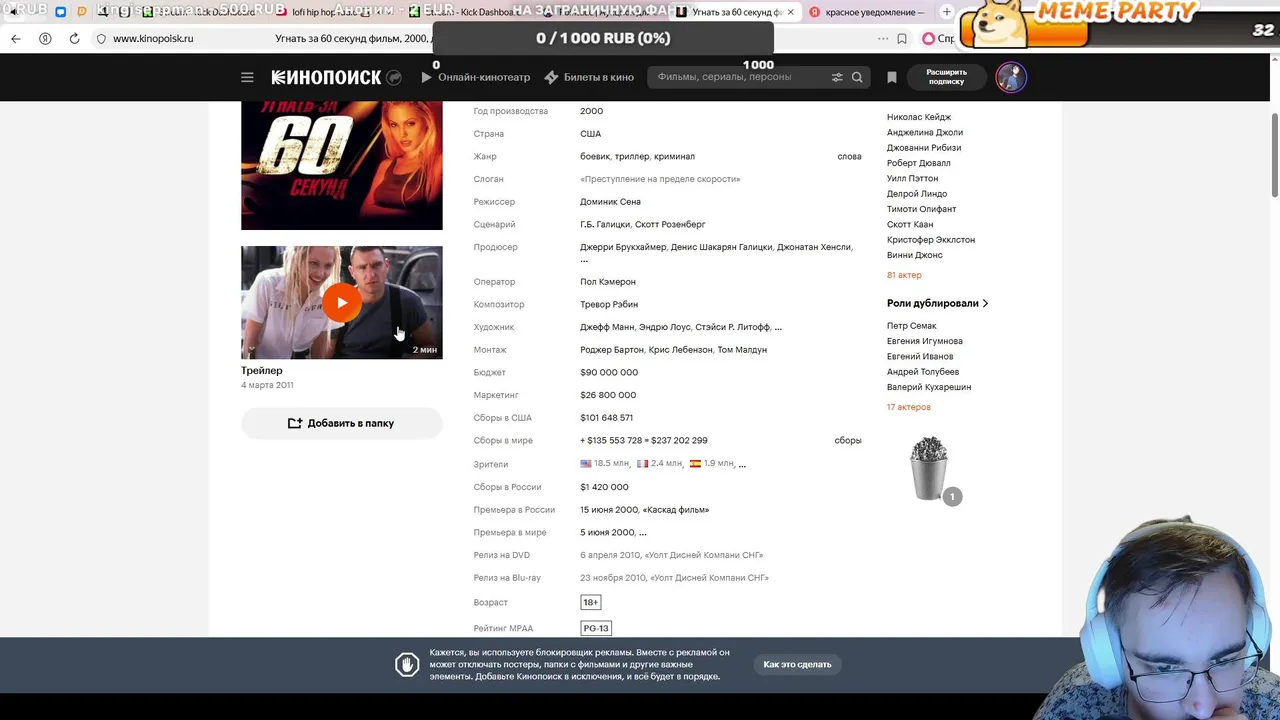This screenshot has width=1280, height=720.
Task: Open composer Тревор Рэбин page
Action: click(609, 304)
